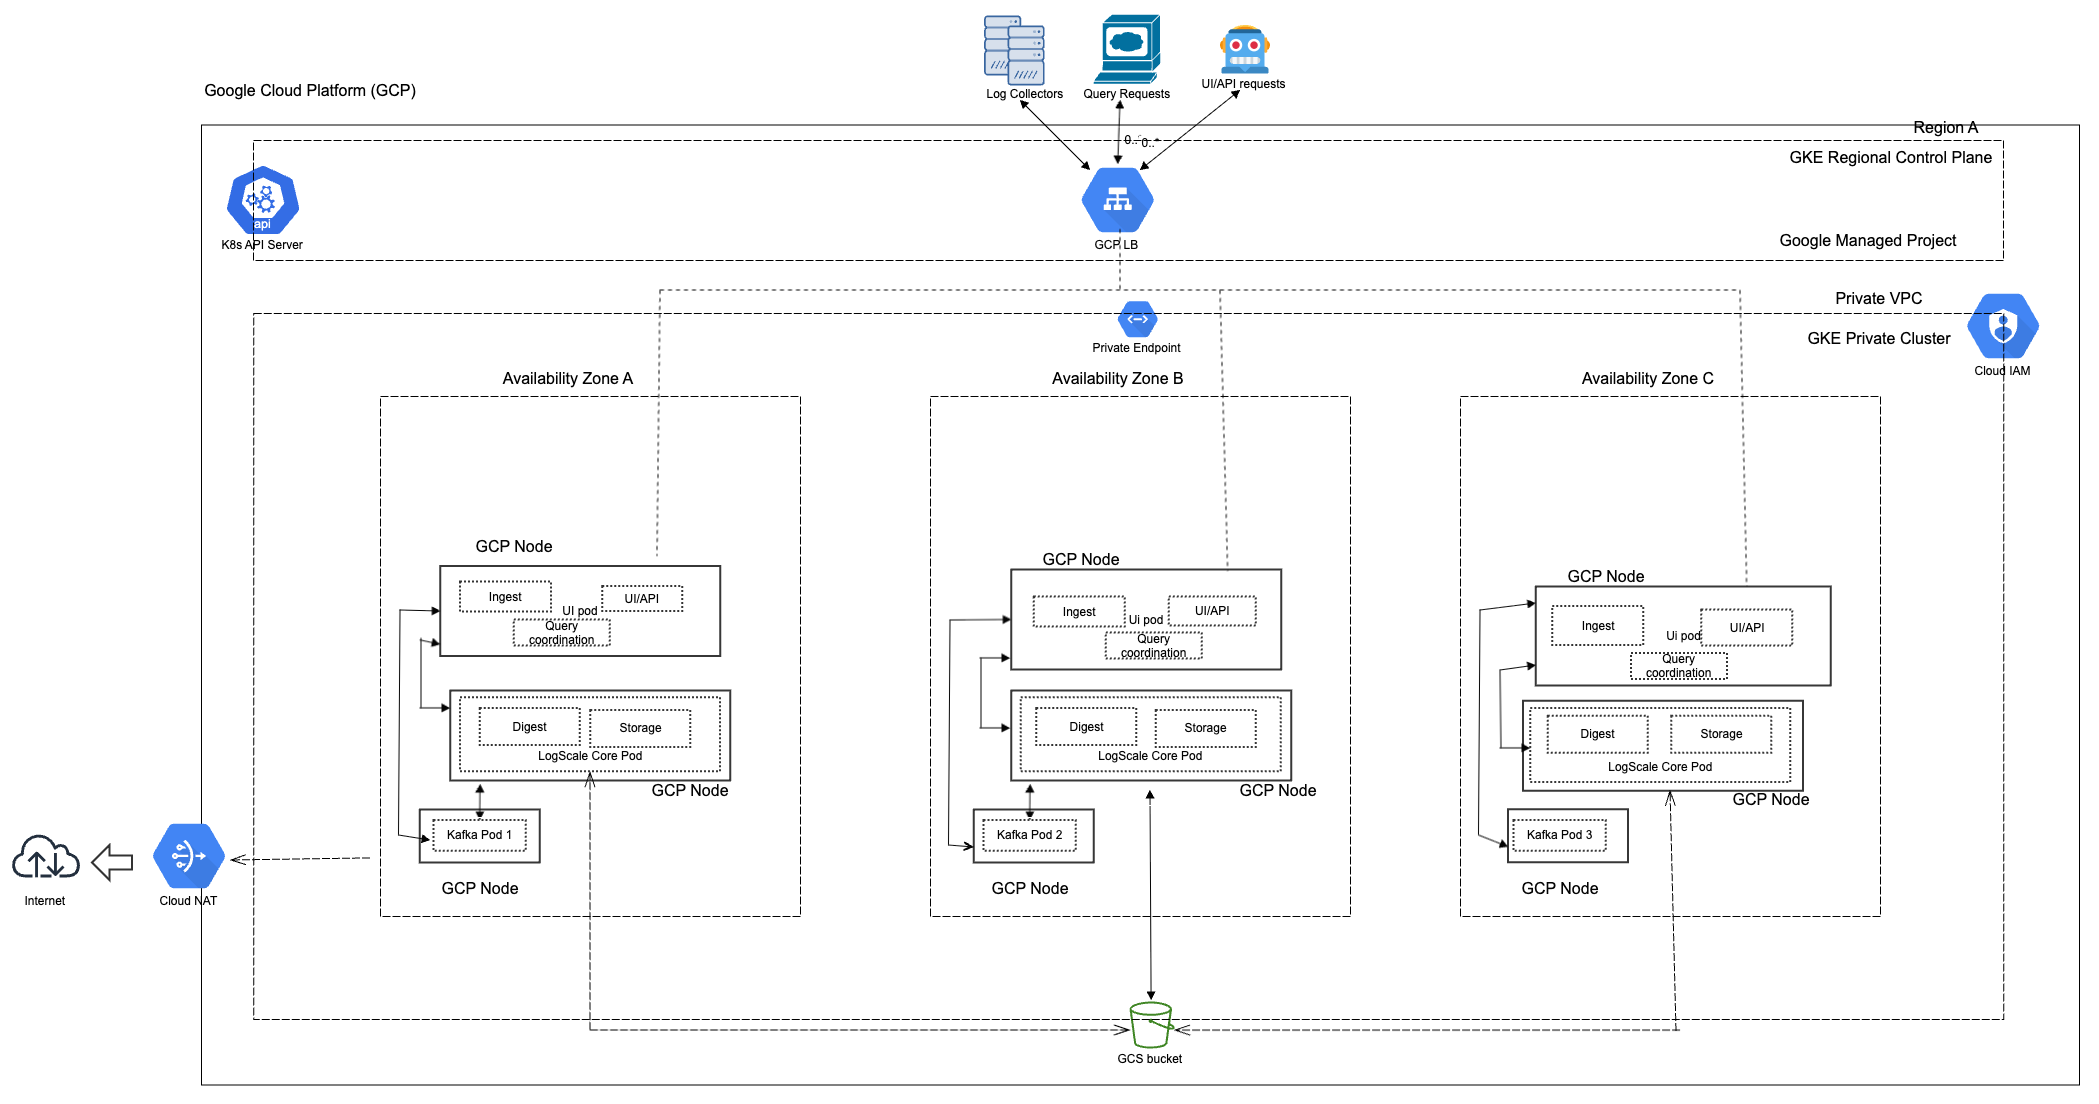The width and height of the screenshot is (2099, 1104).
Task: Click LogScale Core Pod in Zone C
Action: [1660, 766]
